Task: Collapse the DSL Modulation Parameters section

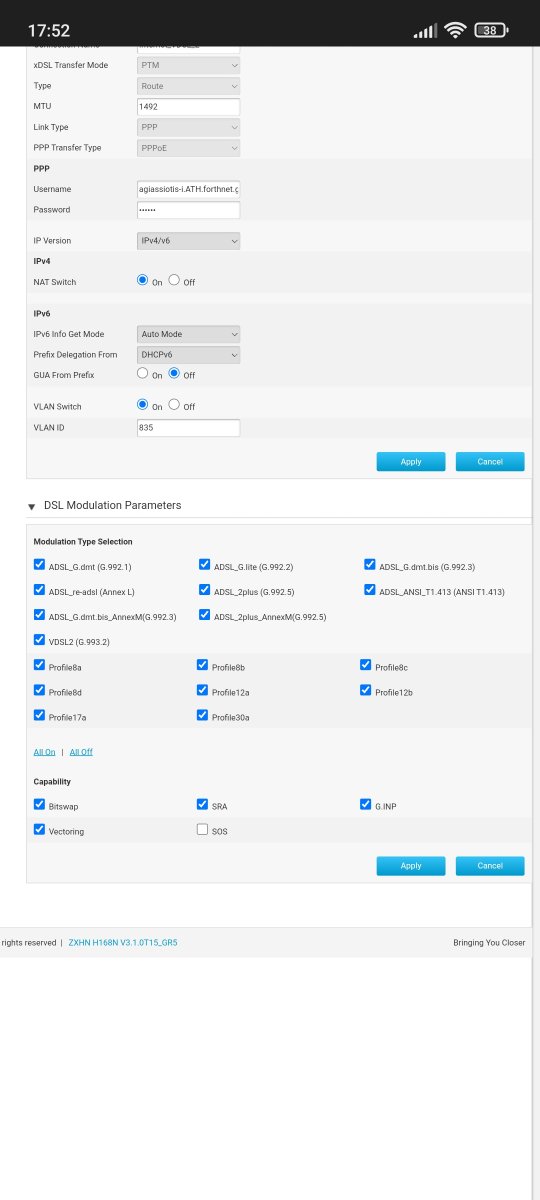Action: tap(32, 506)
